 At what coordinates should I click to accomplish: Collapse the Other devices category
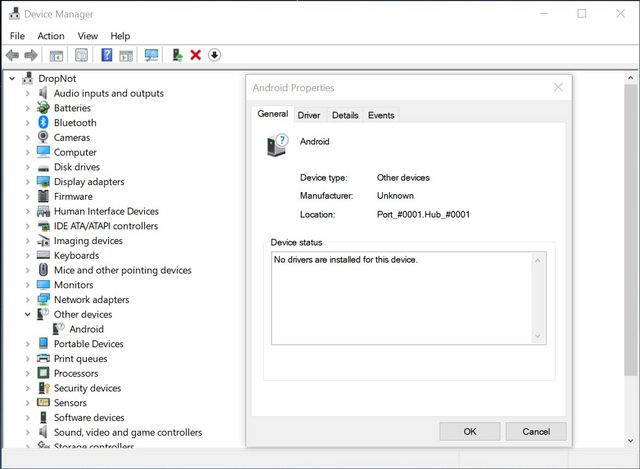27,314
